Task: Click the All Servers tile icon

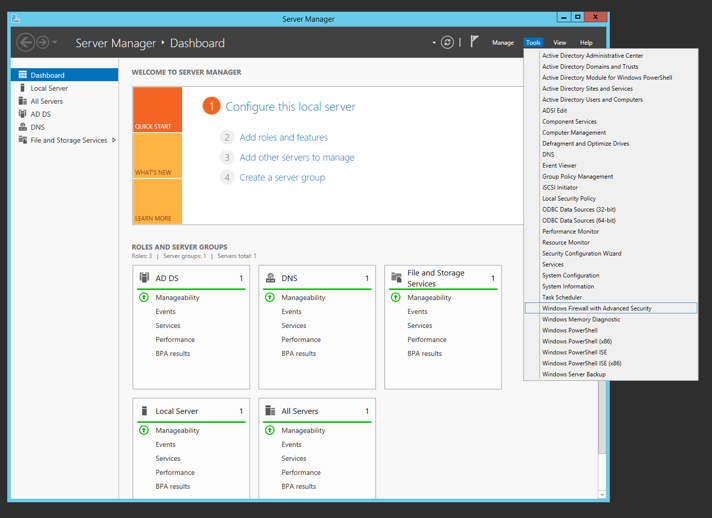Action: [270, 411]
